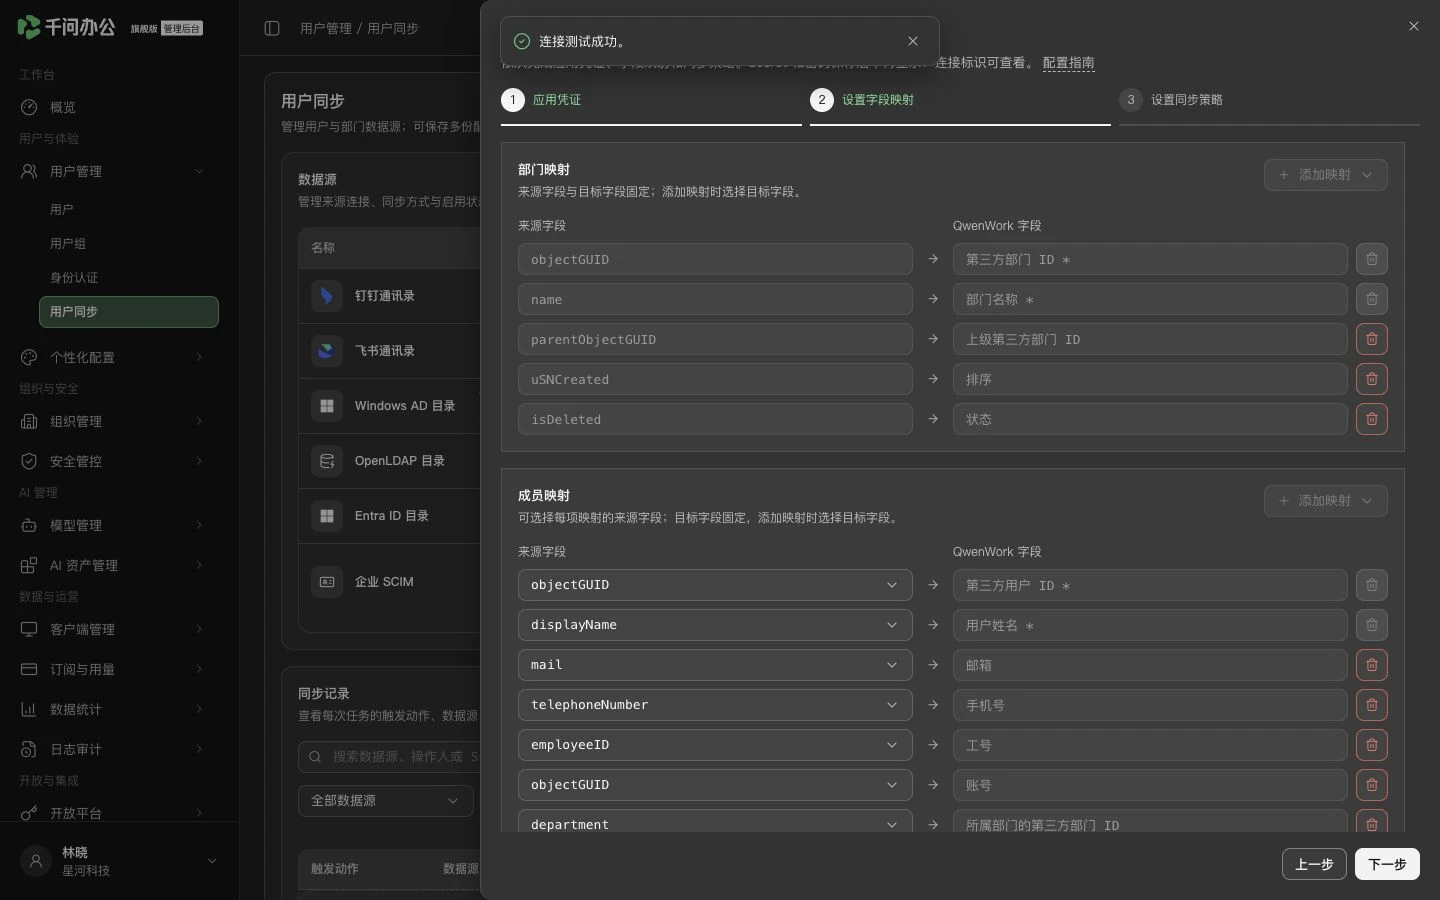
Task: Open the department 添加映射 dropdown
Action: pyautogui.click(x=1325, y=175)
